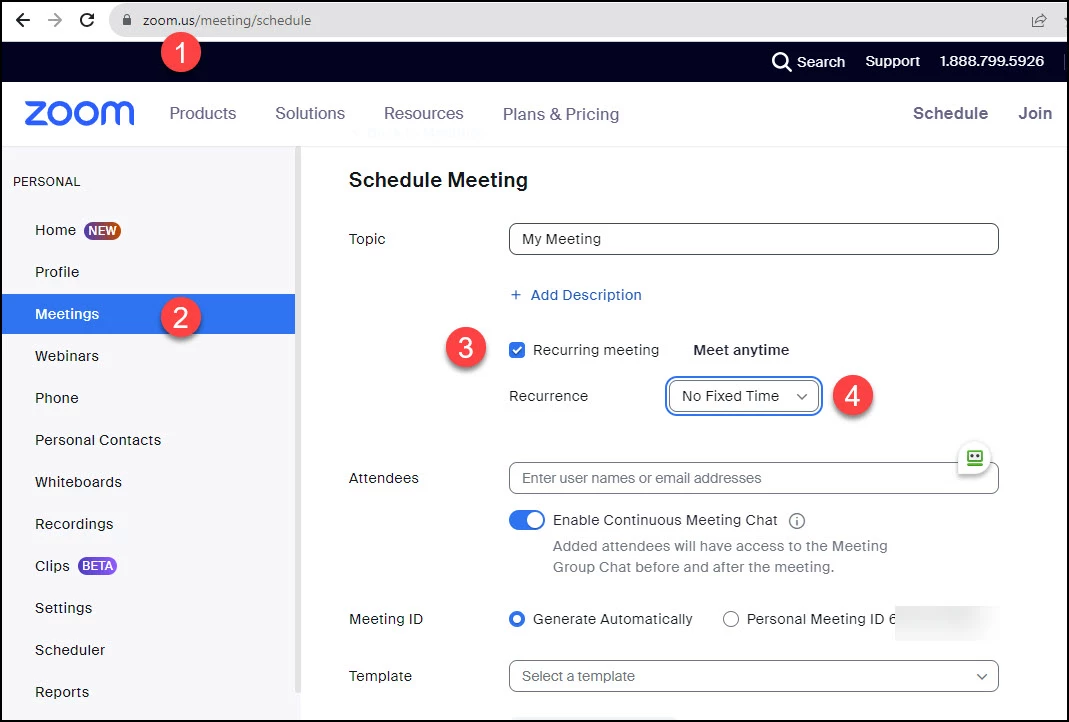
Task: Click the padlock site info icon
Action: [126, 20]
